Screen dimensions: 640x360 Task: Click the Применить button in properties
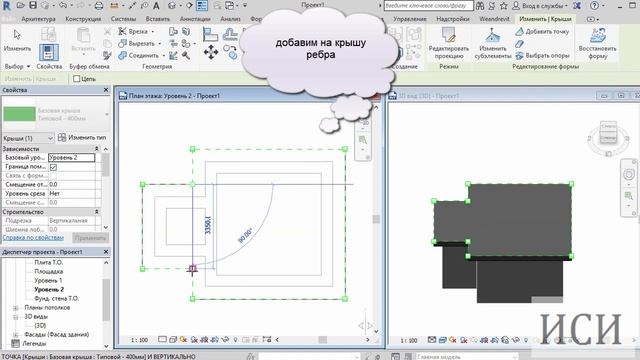tap(90, 238)
